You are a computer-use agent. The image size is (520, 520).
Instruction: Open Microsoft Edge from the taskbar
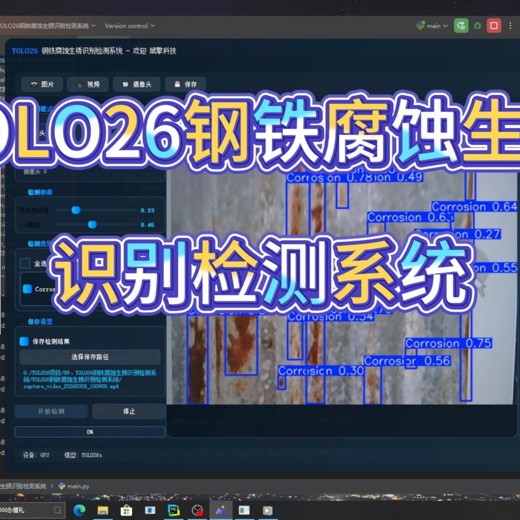(x=79, y=510)
